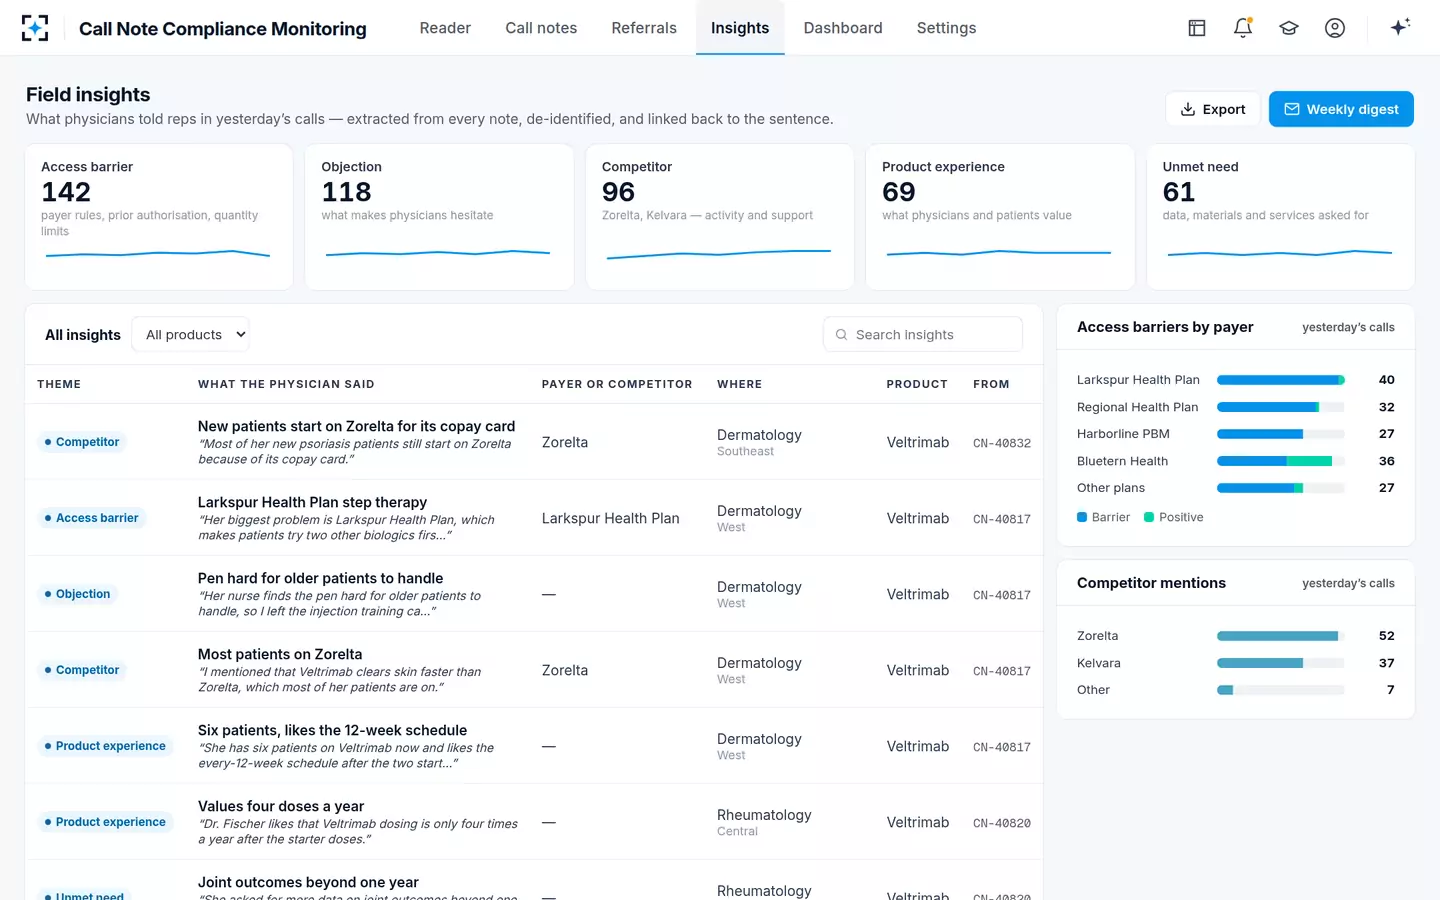The width and height of the screenshot is (1440, 900).
Task: Click Competitor tag in Most patients on Zorelta row
Action: click(82, 670)
